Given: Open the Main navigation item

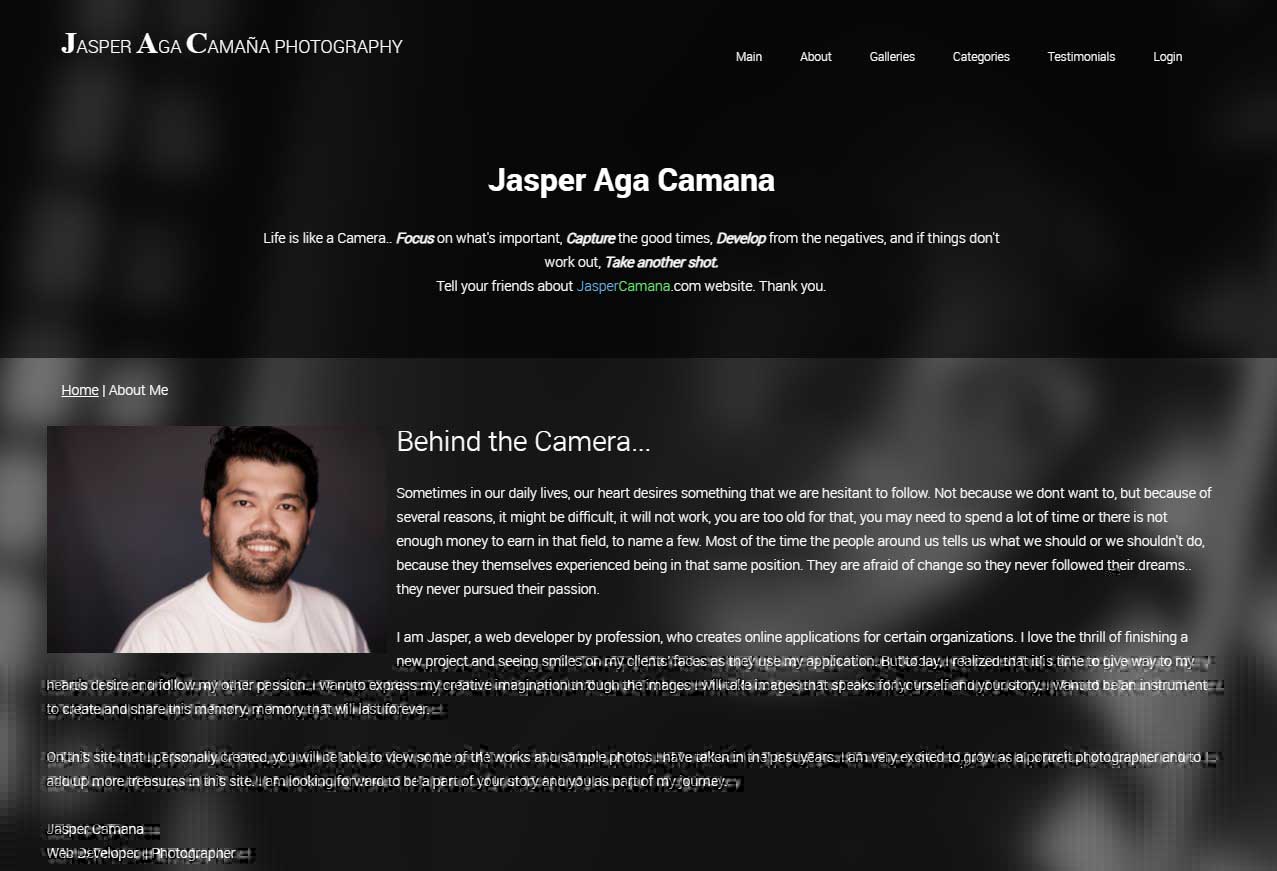Looking at the screenshot, I should coord(748,57).
